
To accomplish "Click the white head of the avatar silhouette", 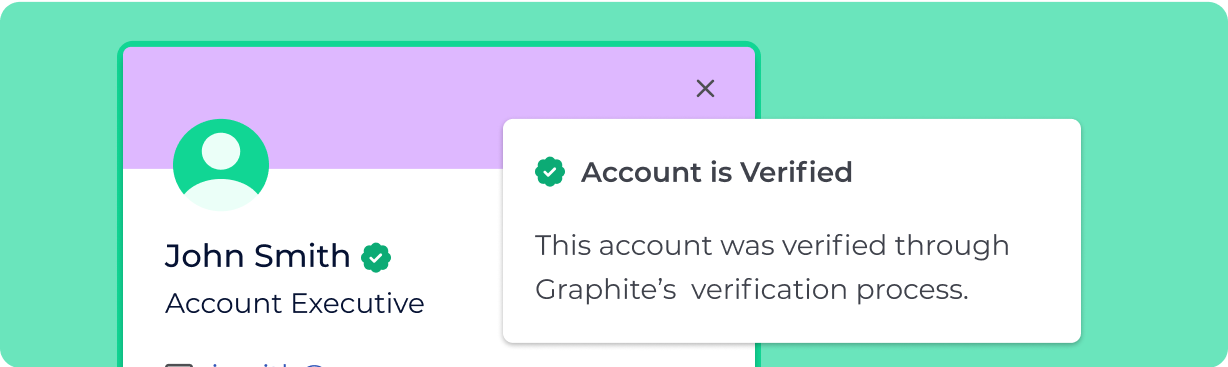I will click(221, 151).
